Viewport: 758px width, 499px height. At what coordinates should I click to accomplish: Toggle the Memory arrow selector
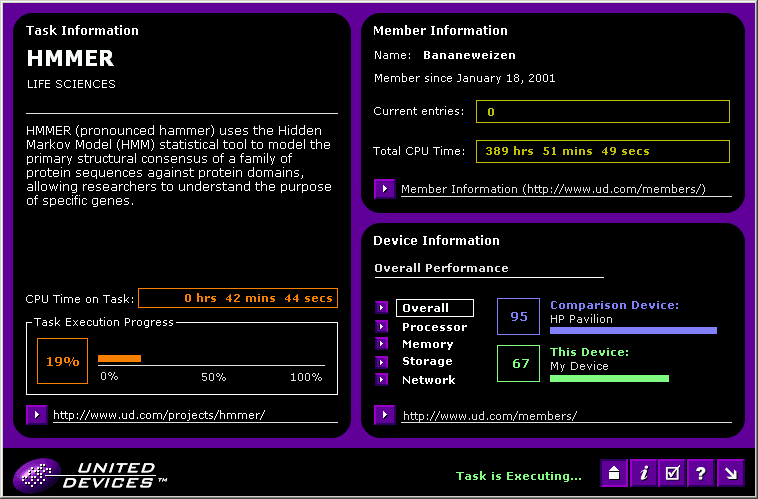pyautogui.click(x=381, y=344)
